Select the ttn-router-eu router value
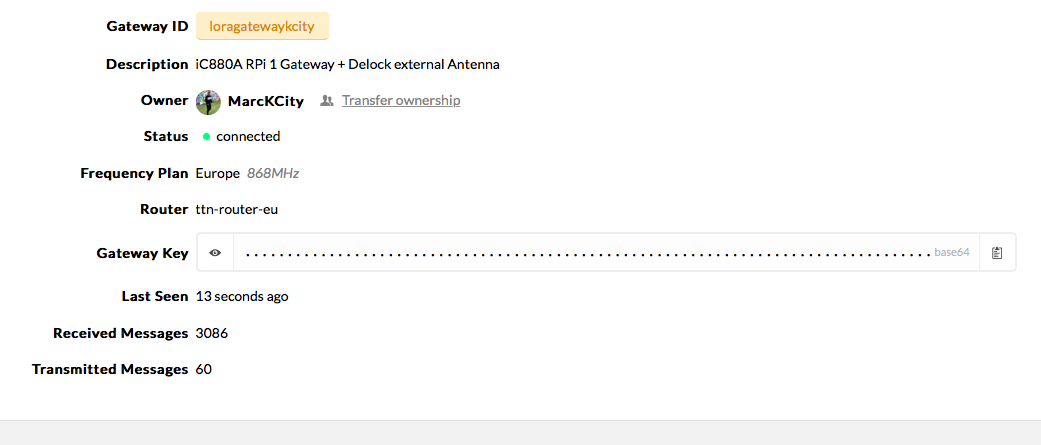This screenshot has width=1041, height=445. (236, 210)
